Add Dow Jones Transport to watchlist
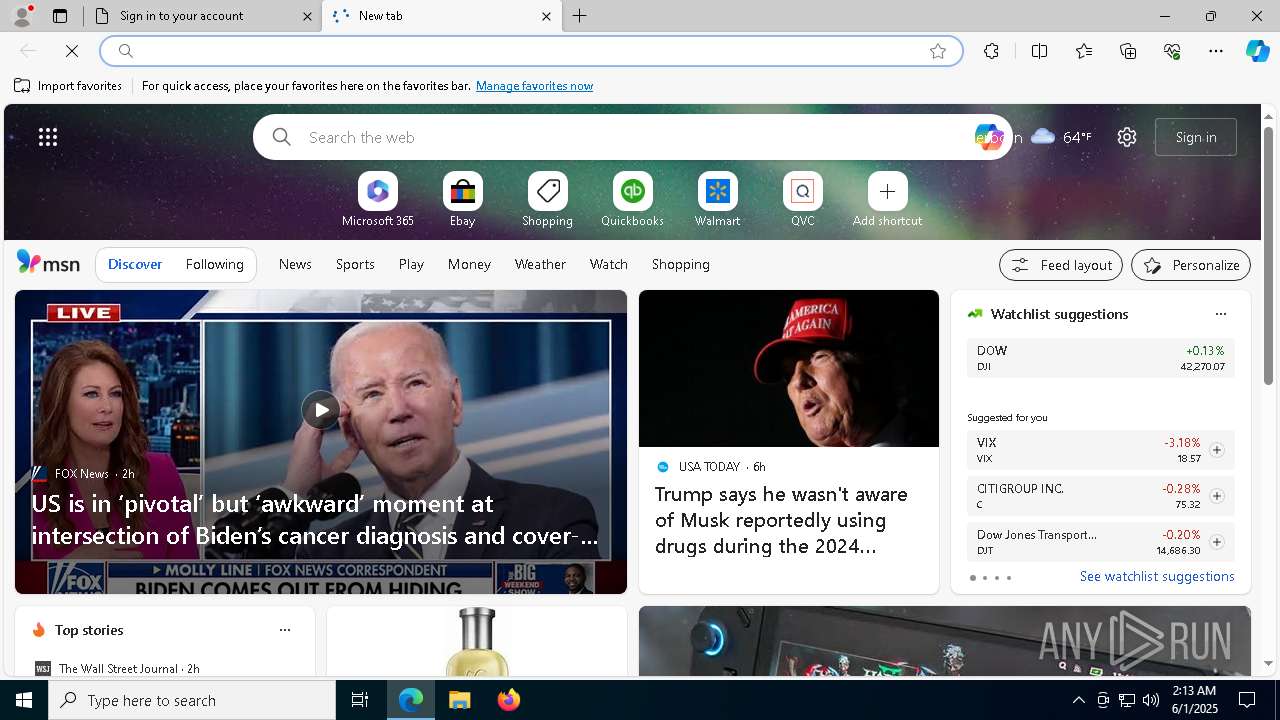 pos(1216,542)
